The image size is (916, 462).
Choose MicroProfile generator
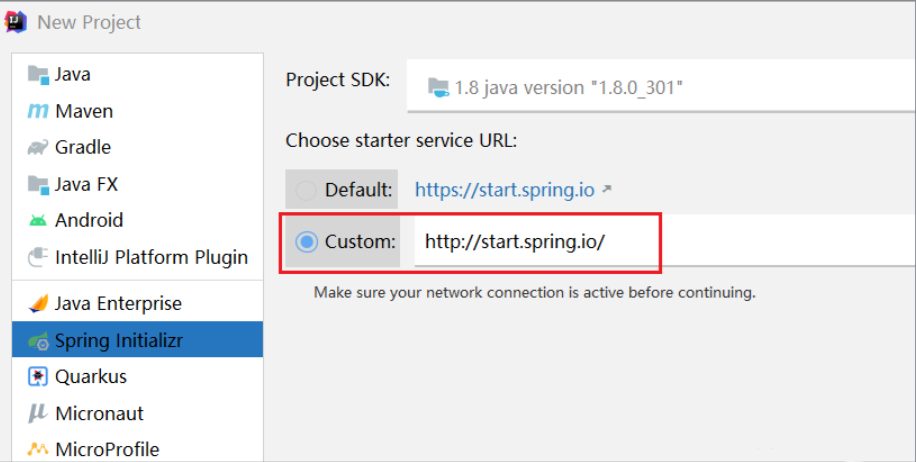pyautogui.click(x=137, y=449)
